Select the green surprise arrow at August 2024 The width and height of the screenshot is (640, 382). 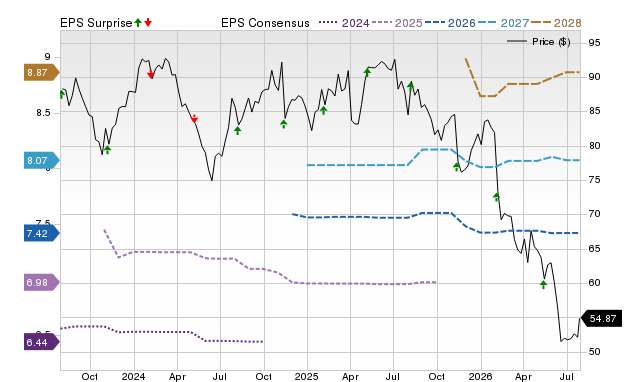[x=238, y=131]
